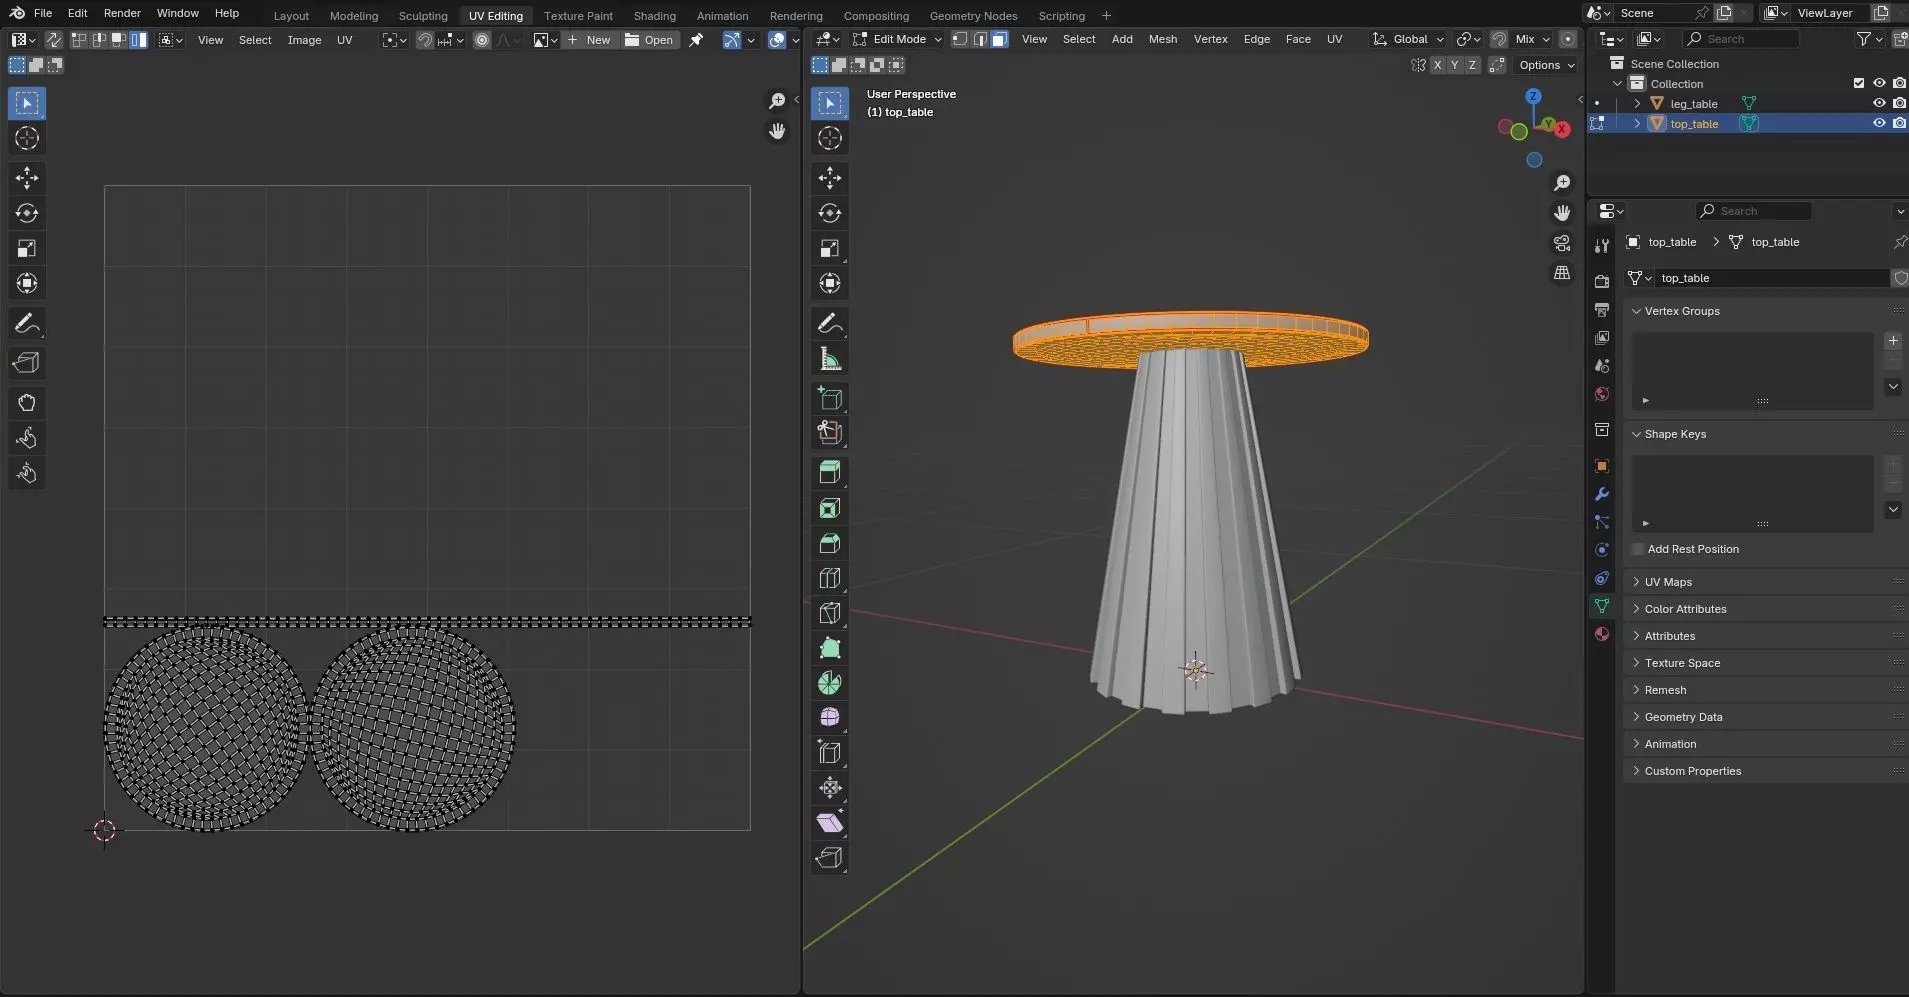Toggle Y axis mirror
This screenshot has width=1909, height=997.
(x=1455, y=65)
